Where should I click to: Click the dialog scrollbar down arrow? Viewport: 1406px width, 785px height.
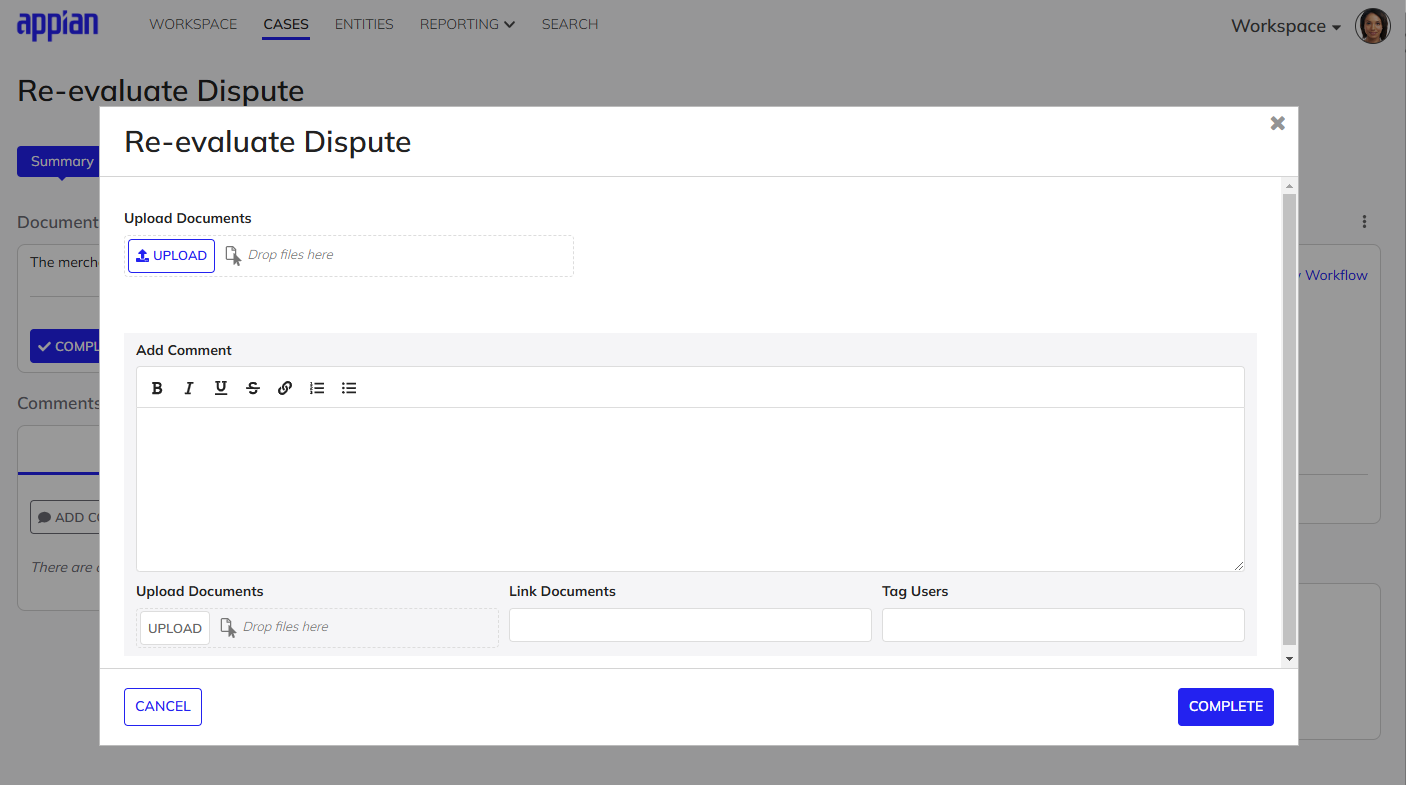[1289, 659]
